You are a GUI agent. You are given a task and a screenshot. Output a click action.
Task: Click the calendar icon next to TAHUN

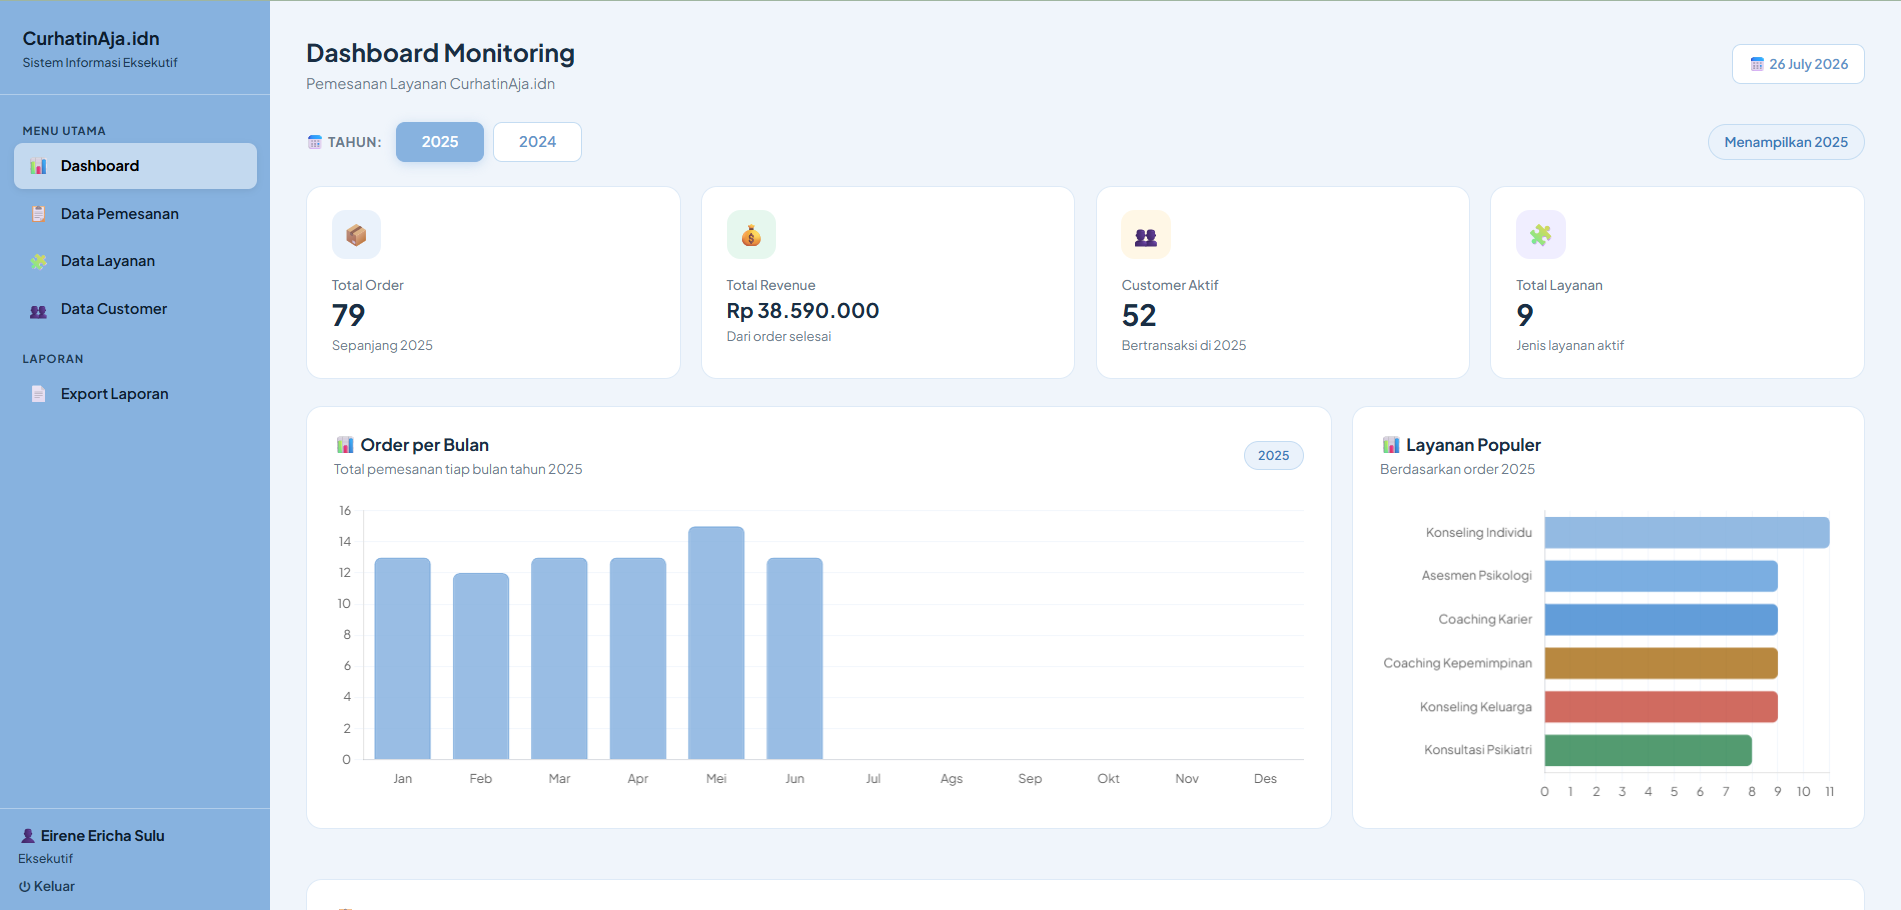315,142
